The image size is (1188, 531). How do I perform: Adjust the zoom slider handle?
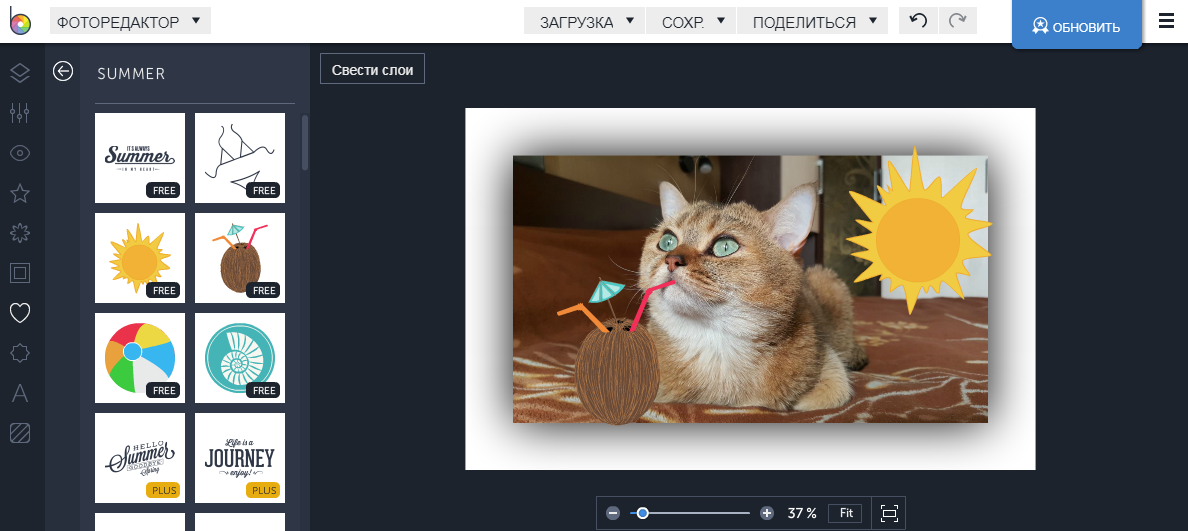tap(642, 513)
